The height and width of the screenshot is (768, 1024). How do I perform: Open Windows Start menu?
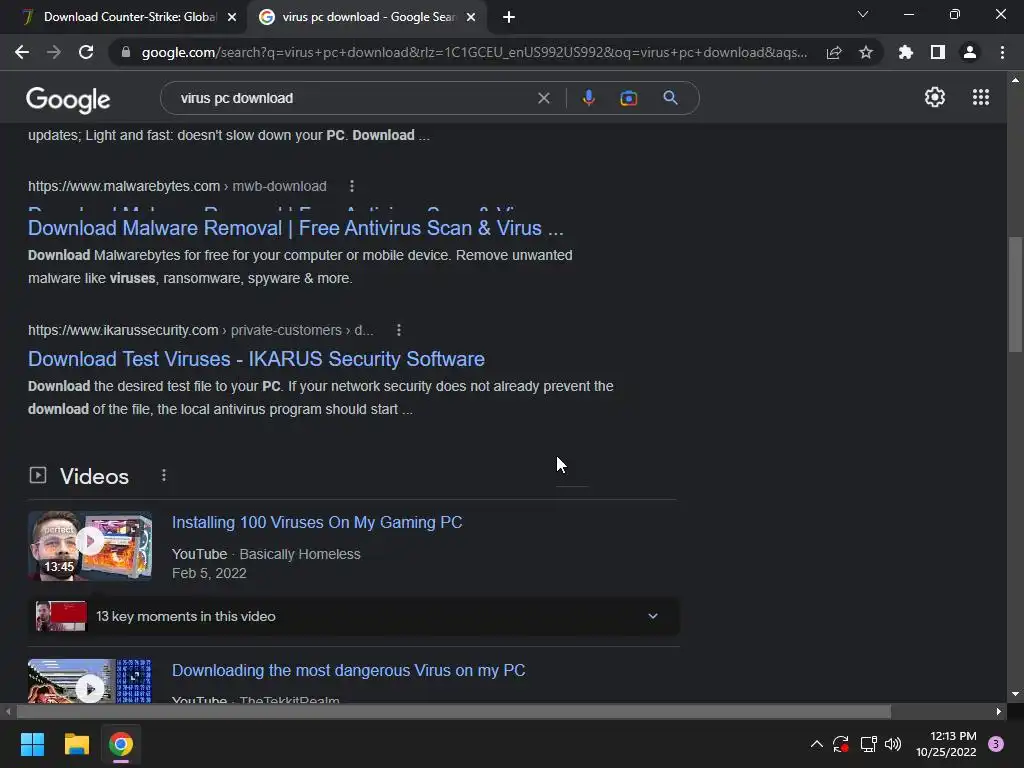[32, 744]
